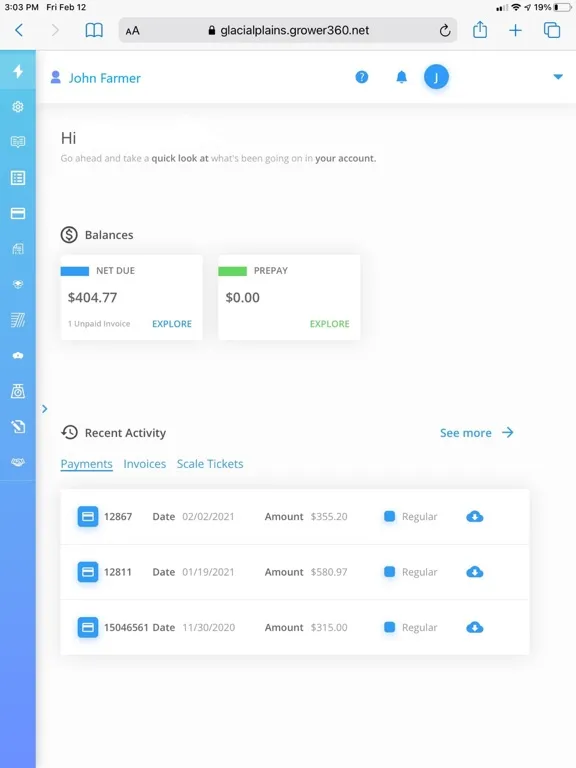Click the Balances dollar circle icon
This screenshot has width=576, height=768.
69,235
